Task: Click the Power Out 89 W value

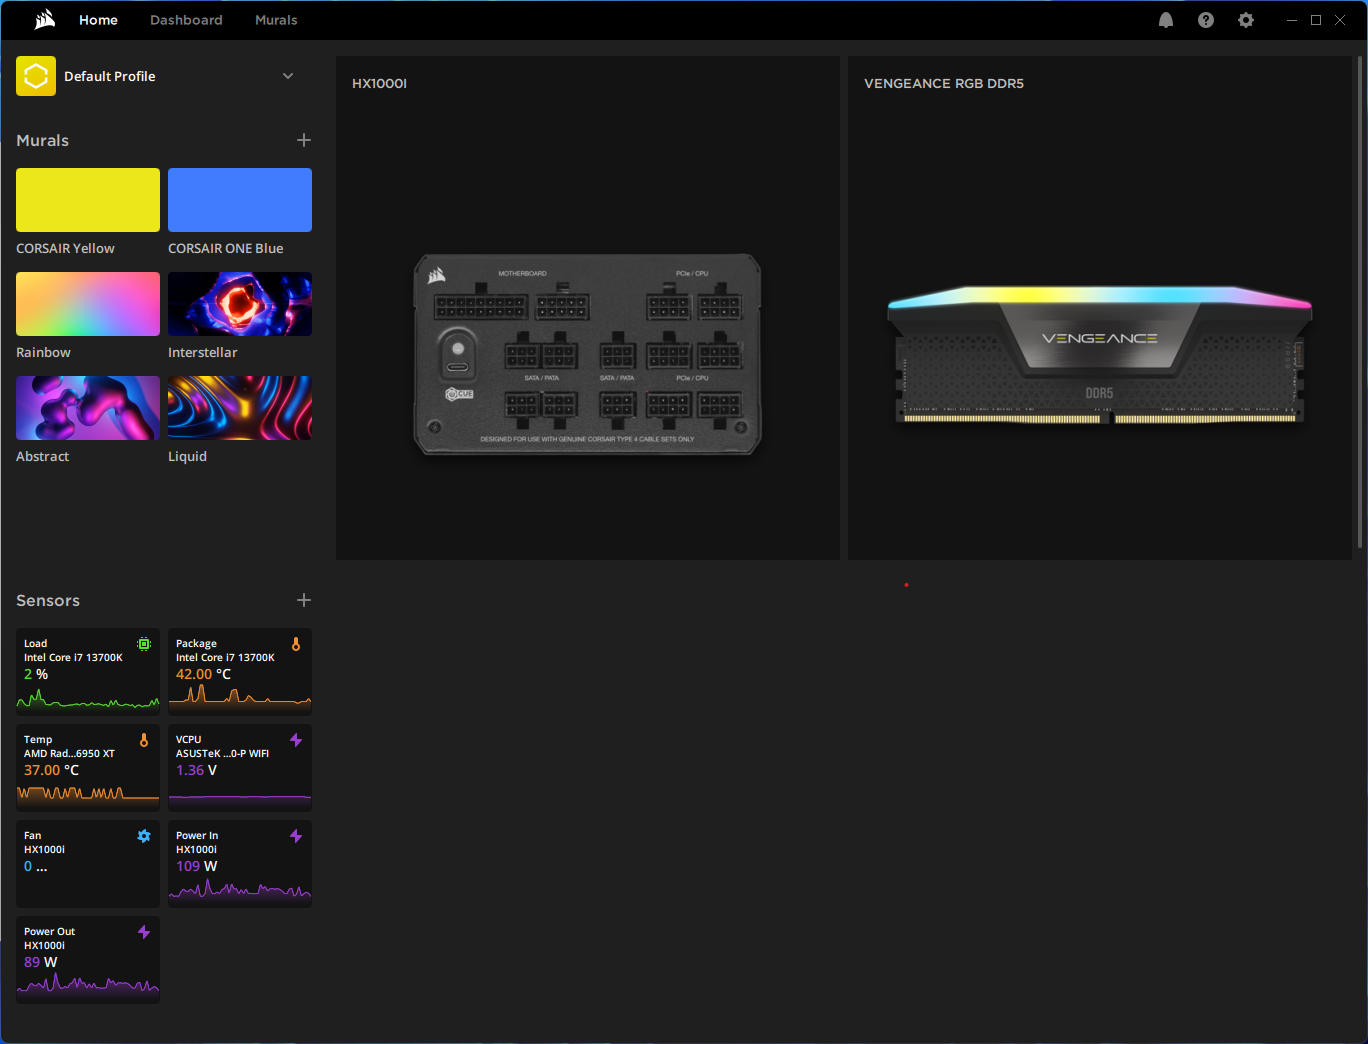Action: coord(41,962)
